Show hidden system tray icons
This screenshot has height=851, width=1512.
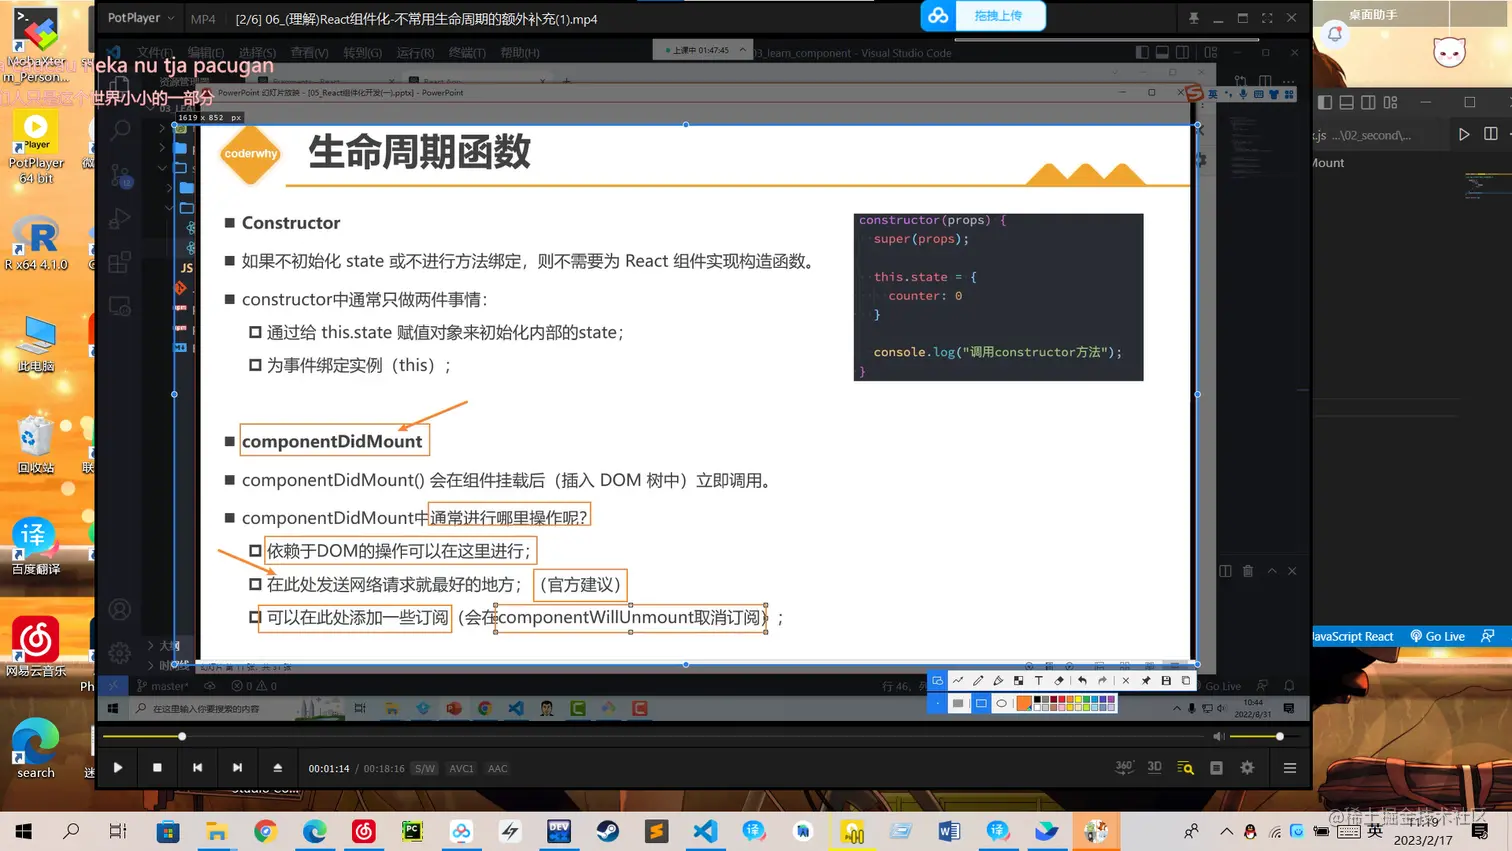point(1226,831)
